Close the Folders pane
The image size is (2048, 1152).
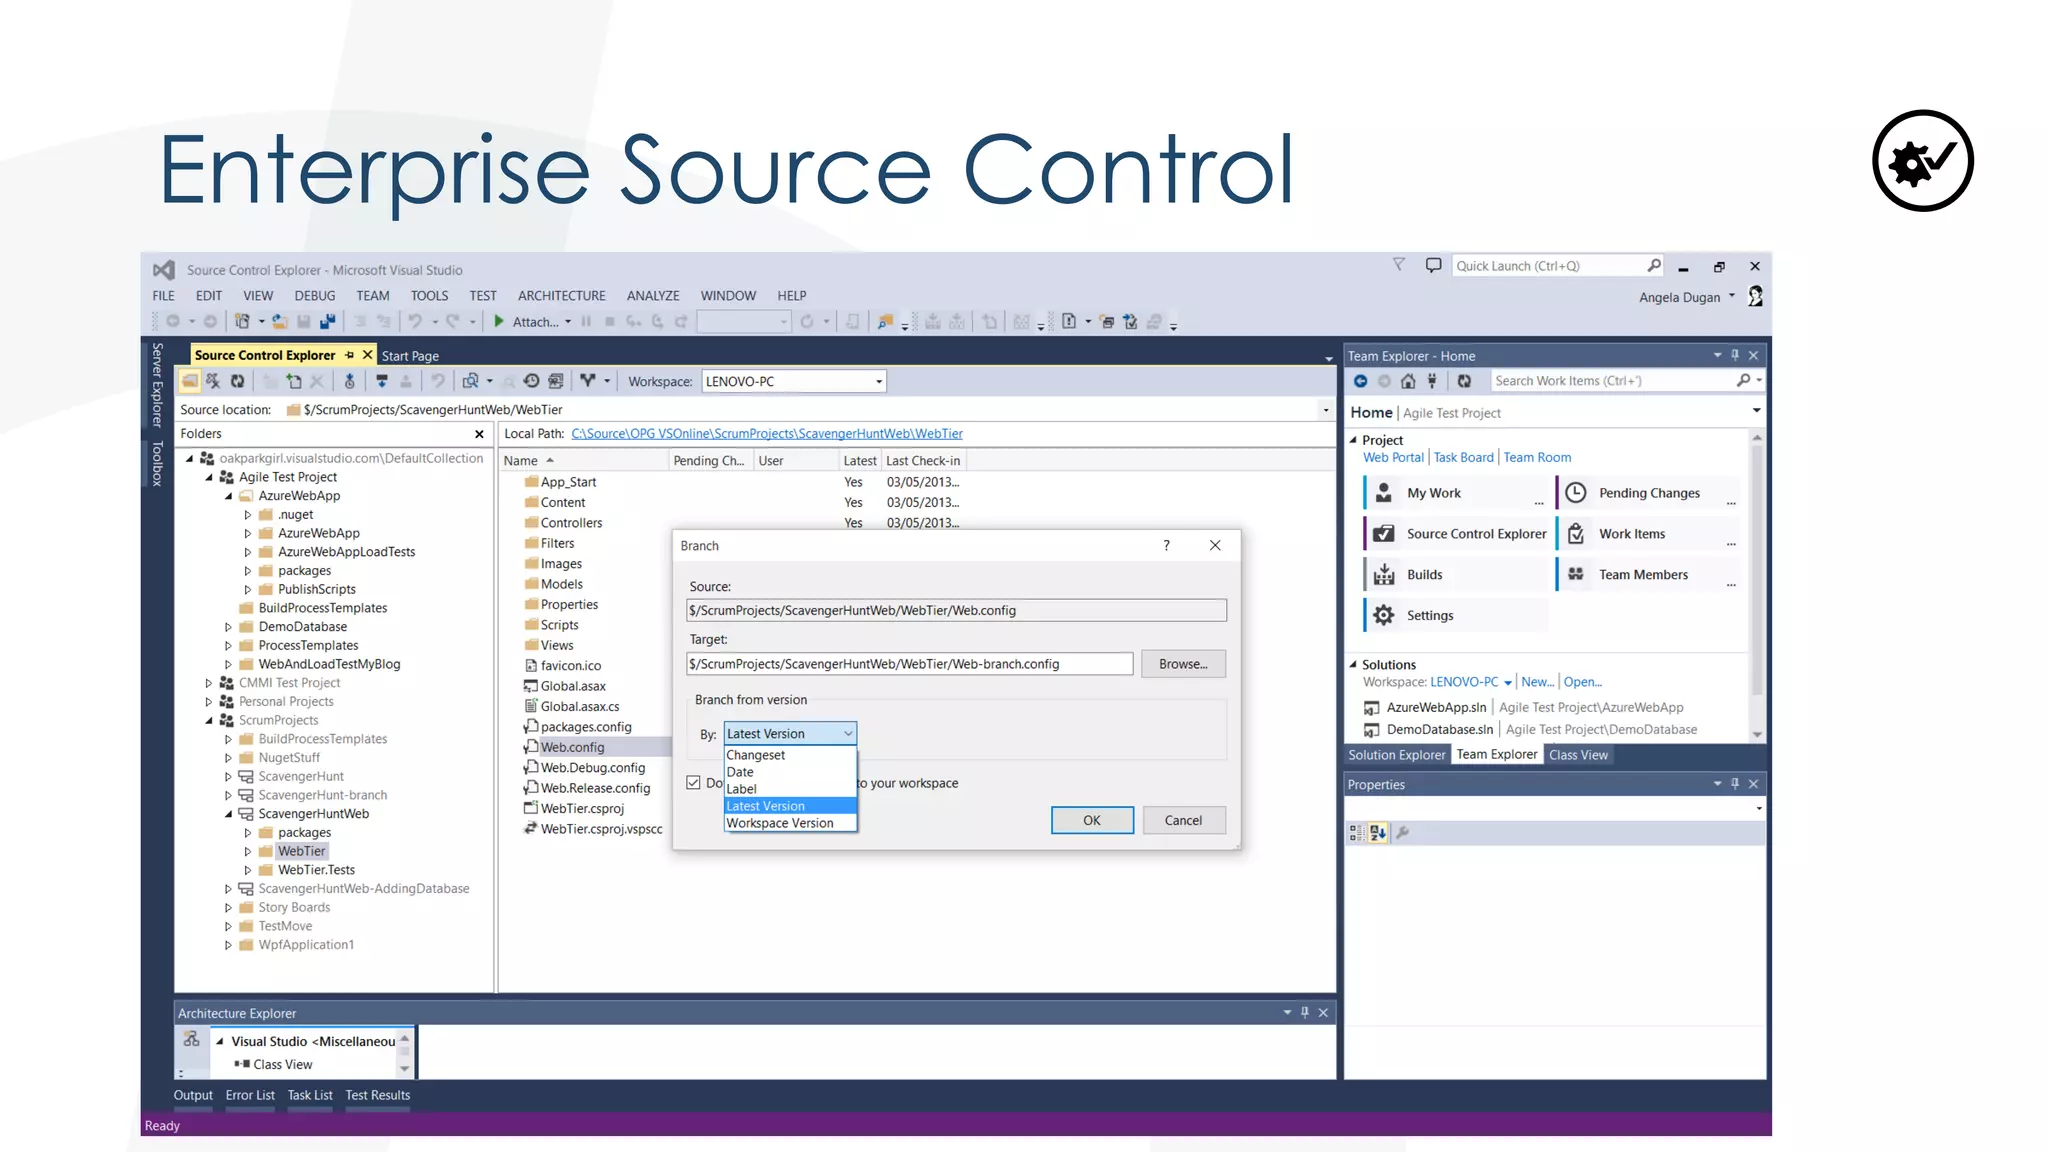pyautogui.click(x=479, y=434)
